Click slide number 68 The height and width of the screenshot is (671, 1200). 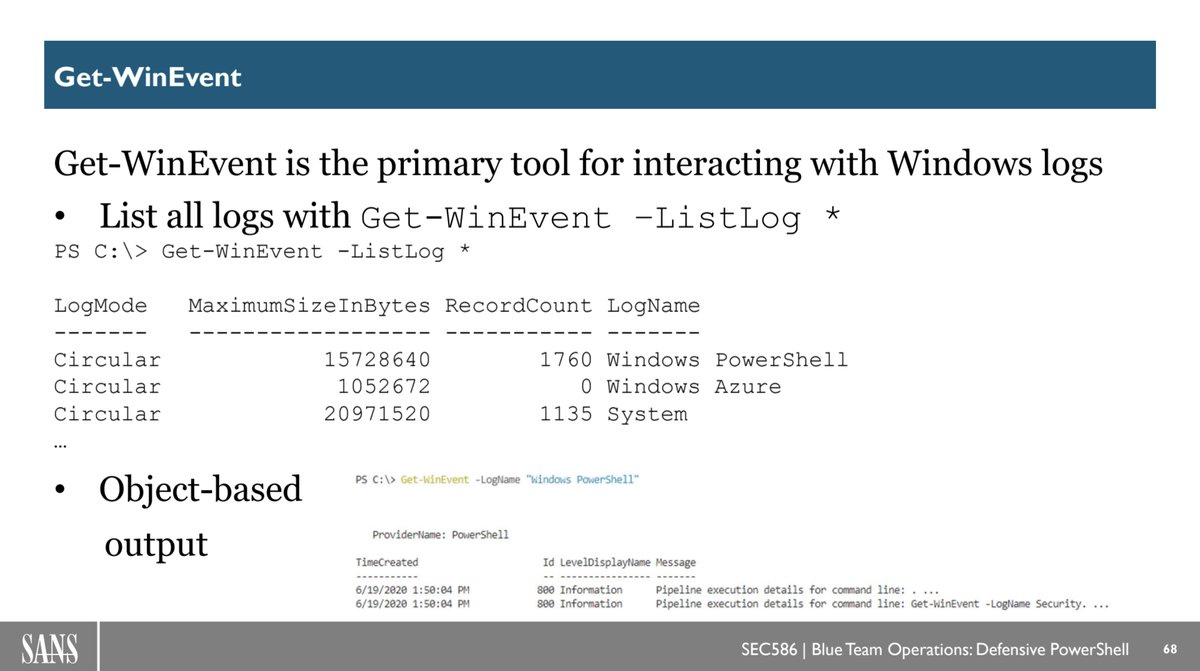coord(1171,650)
